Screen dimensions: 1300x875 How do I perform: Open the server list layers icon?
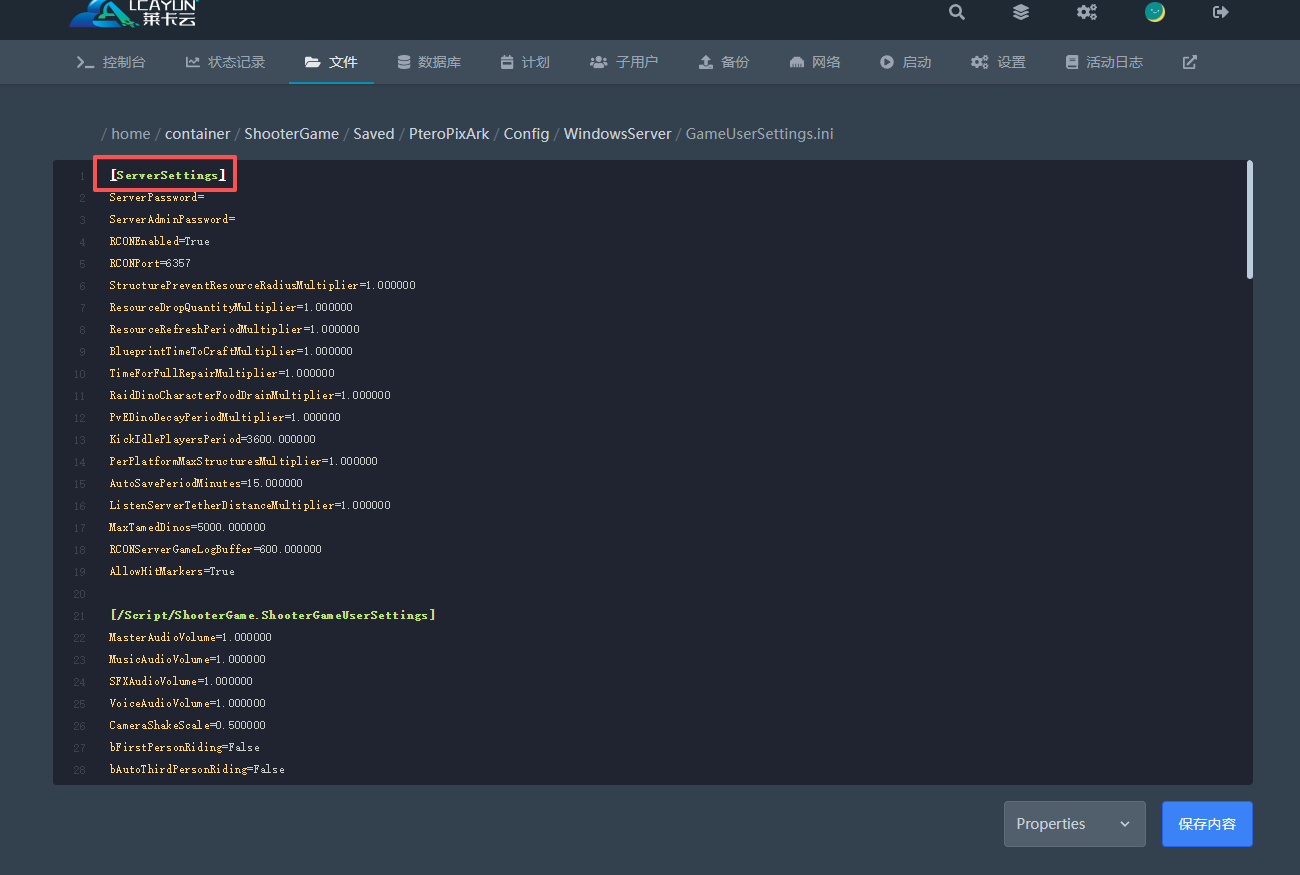coord(1020,12)
